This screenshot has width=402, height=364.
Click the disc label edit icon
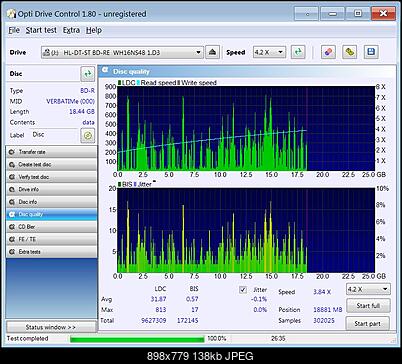pyautogui.click(x=88, y=135)
